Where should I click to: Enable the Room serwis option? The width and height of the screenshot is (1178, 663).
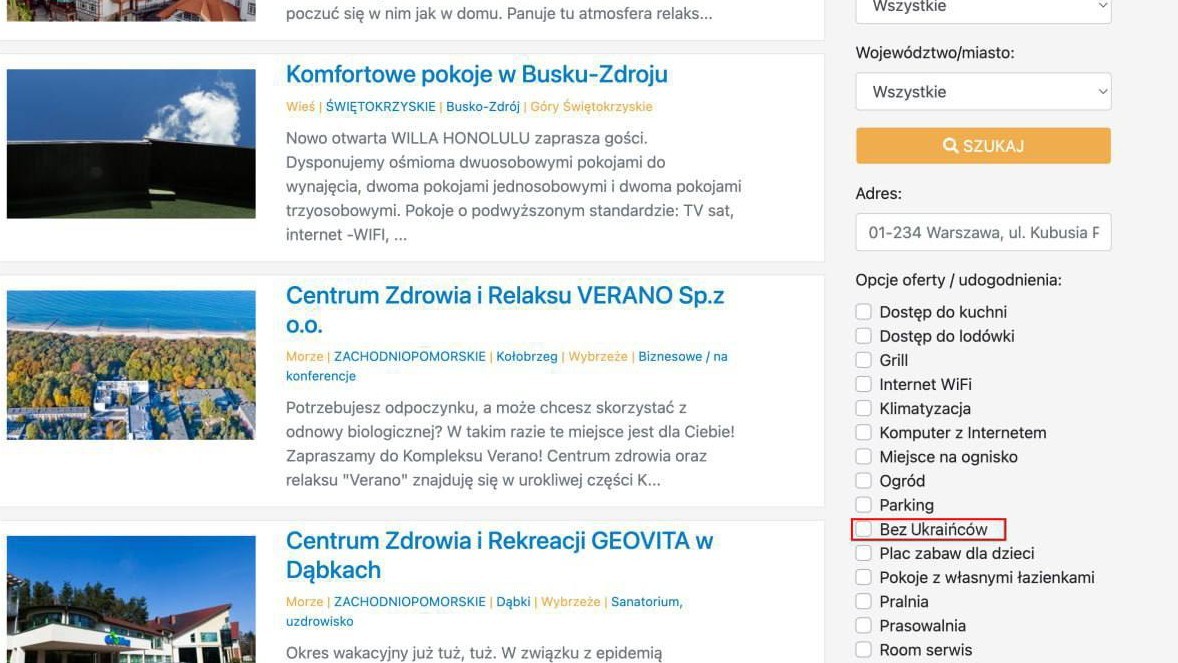[x=864, y=649]
